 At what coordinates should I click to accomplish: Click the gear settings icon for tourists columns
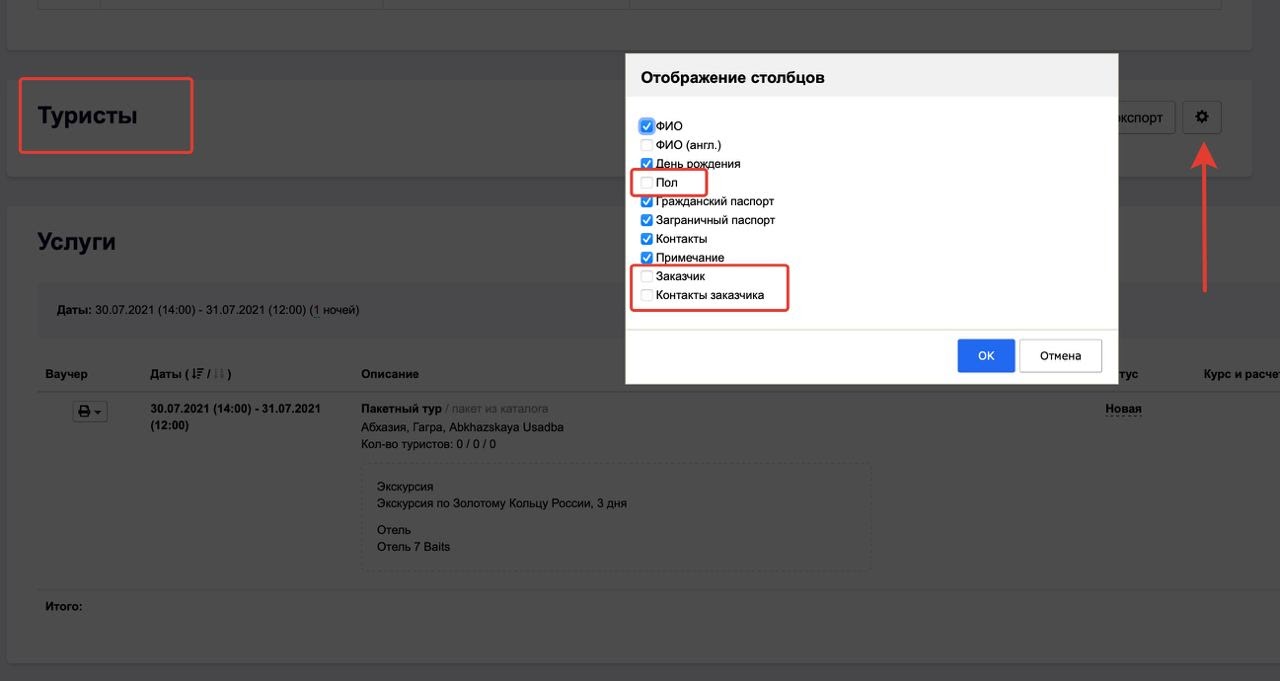[1201, 118]
